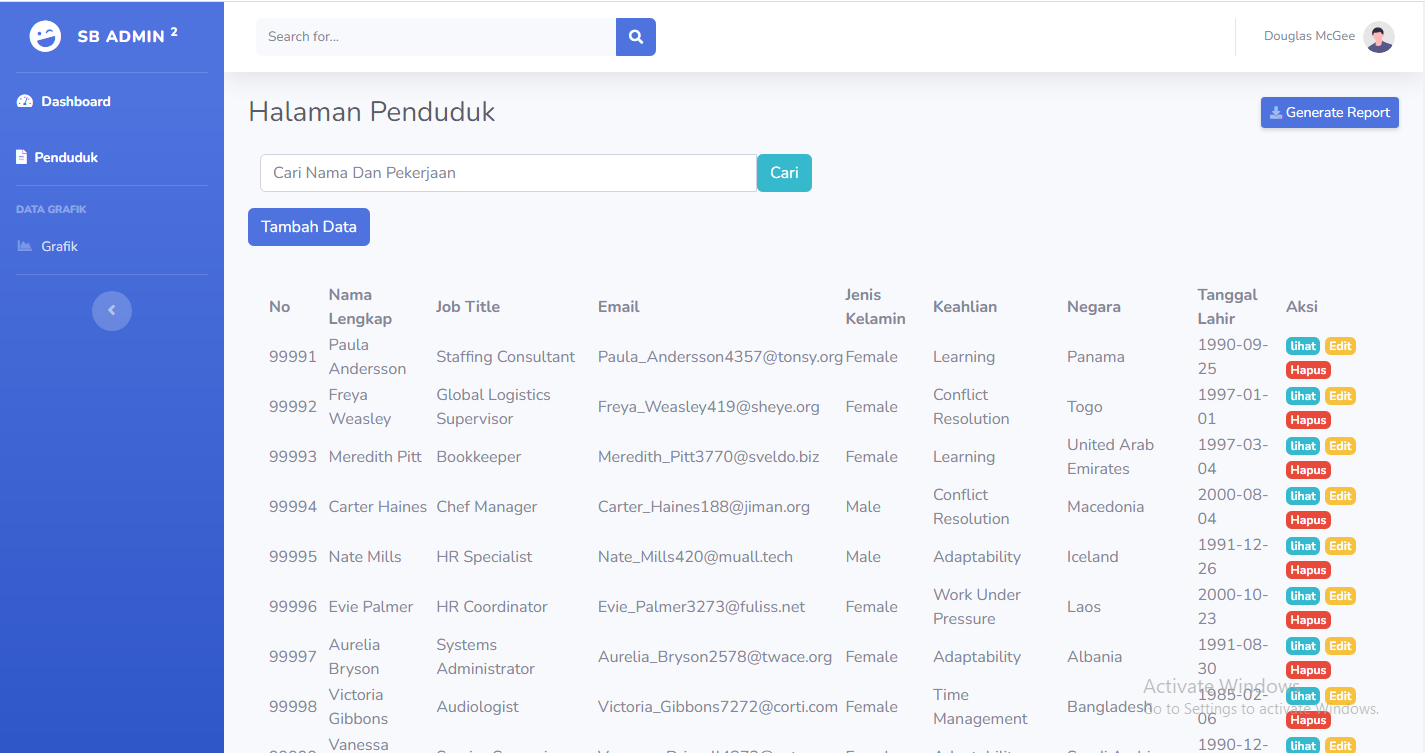Click Hapus for Meredith Pitt row
This screenshot has height=753, width=1425.
coord(1308,470)
